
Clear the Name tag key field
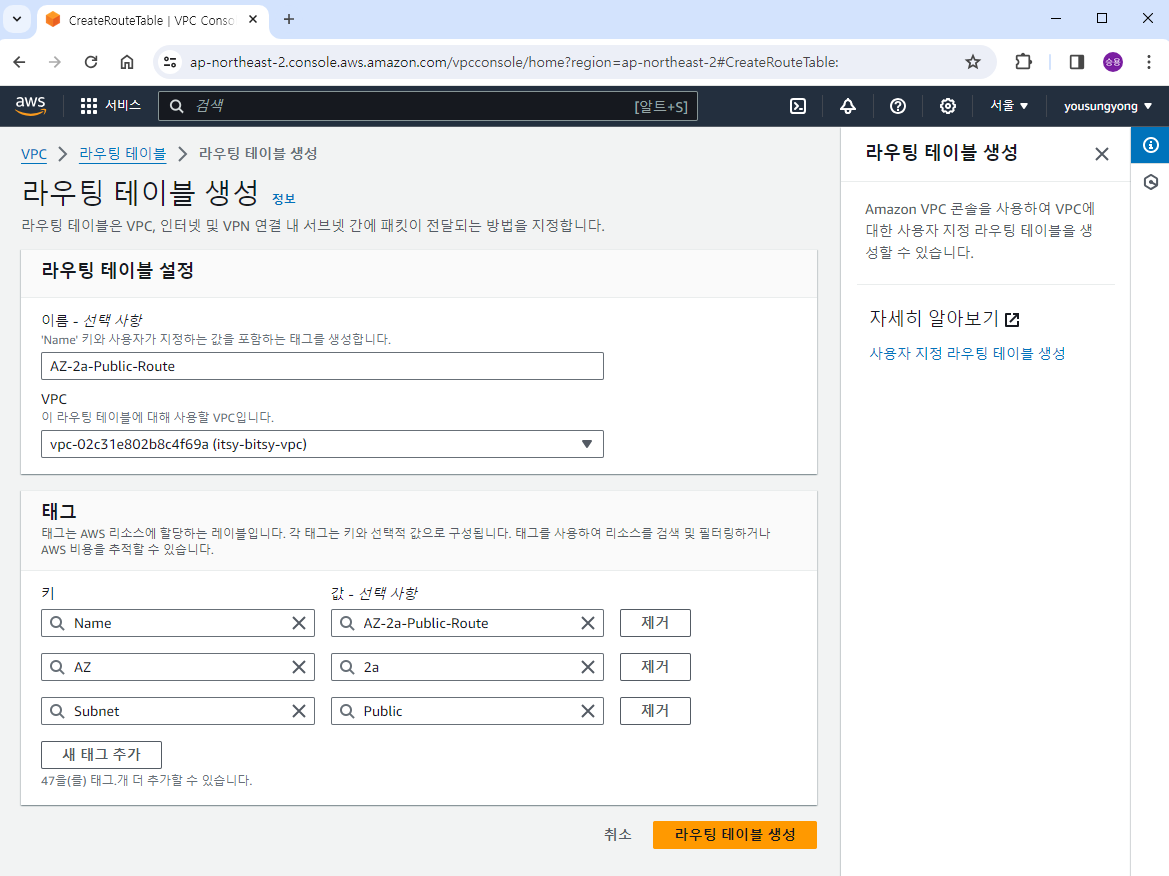tap(299, 623)
